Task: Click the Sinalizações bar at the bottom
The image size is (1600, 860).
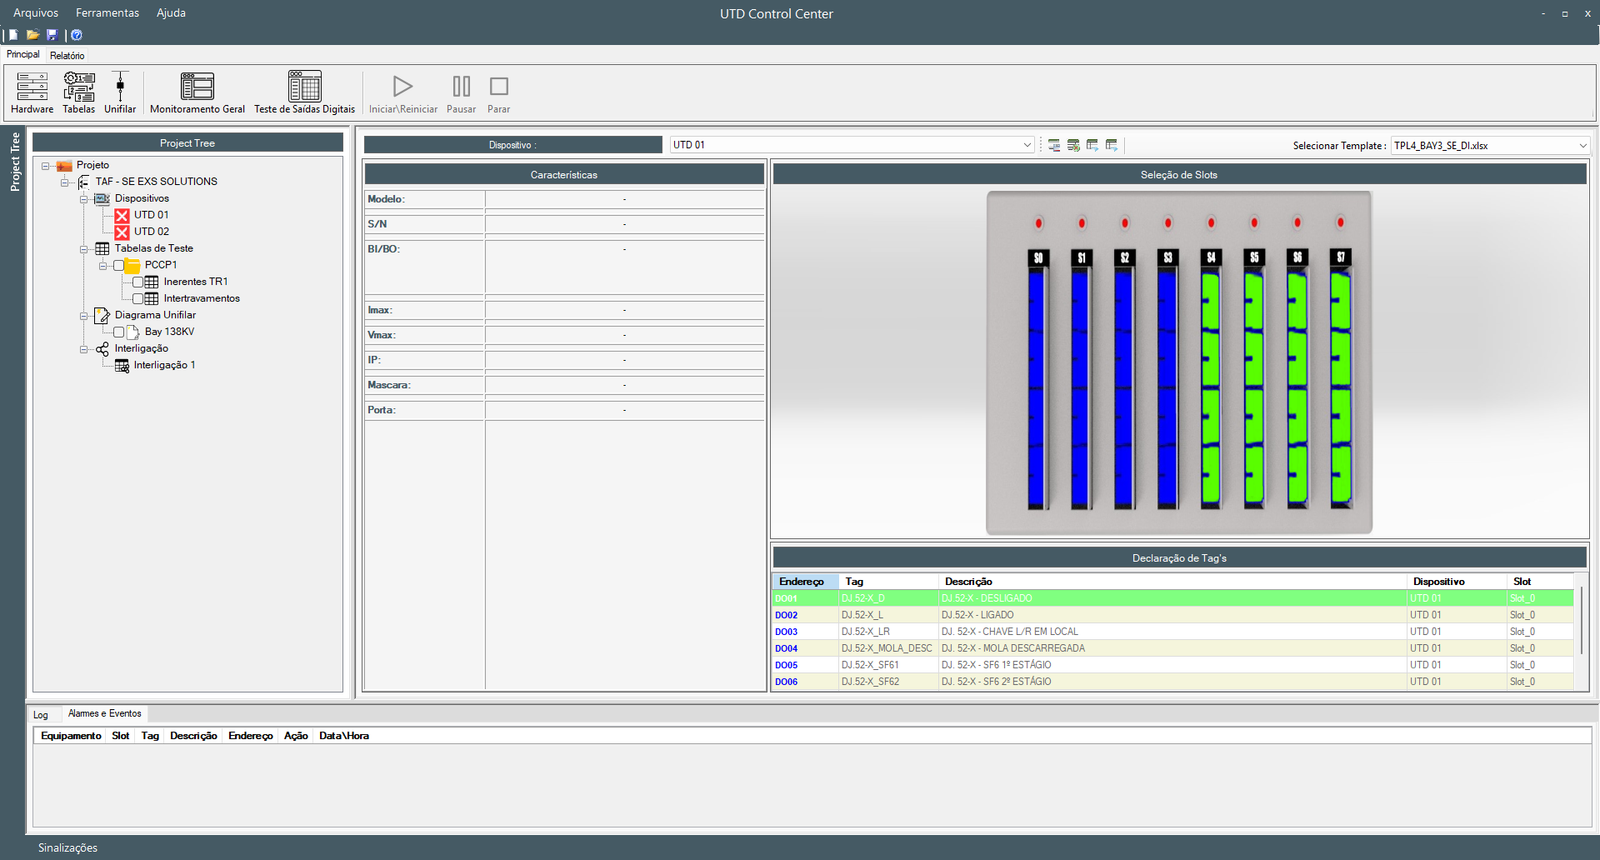Action: 68,848
